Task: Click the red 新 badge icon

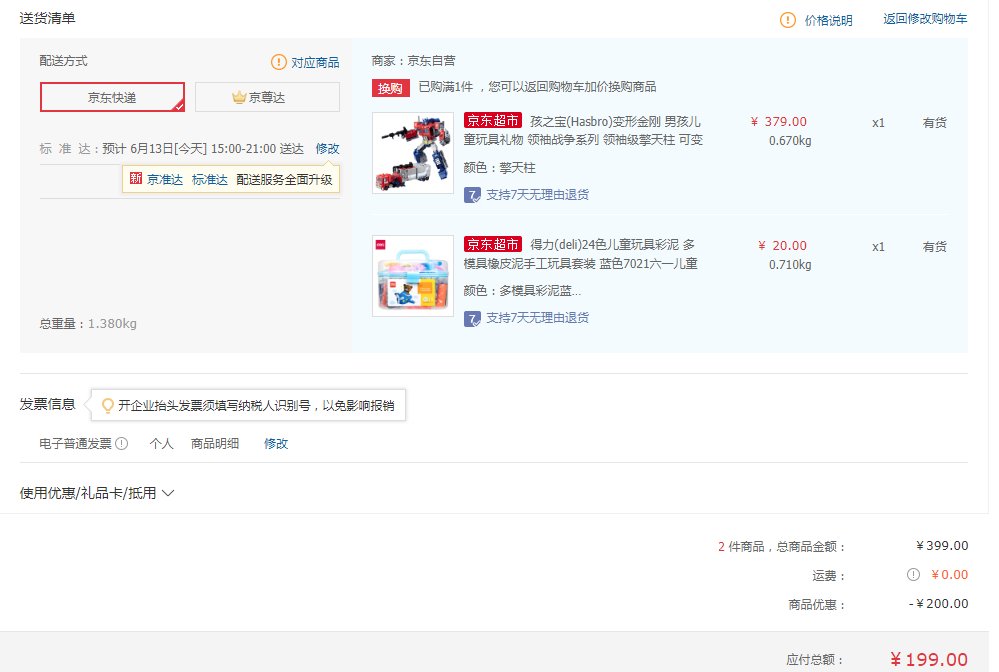Action: click(x=136, y=178)
